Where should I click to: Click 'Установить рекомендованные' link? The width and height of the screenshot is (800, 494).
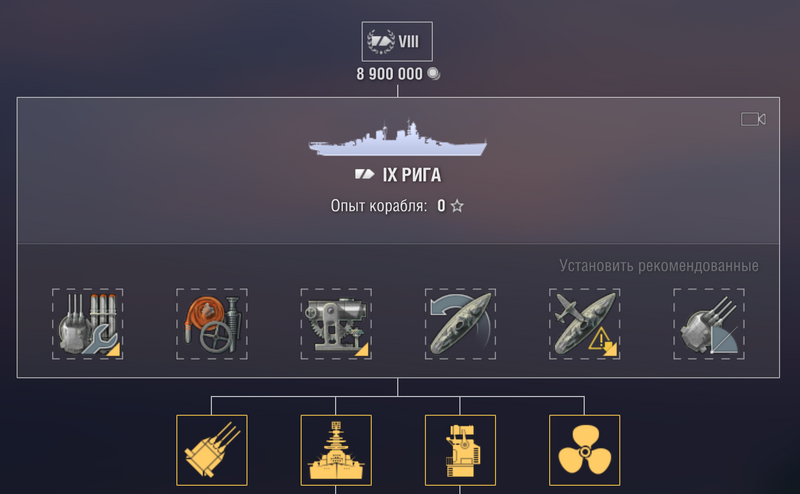pos(659,266)
